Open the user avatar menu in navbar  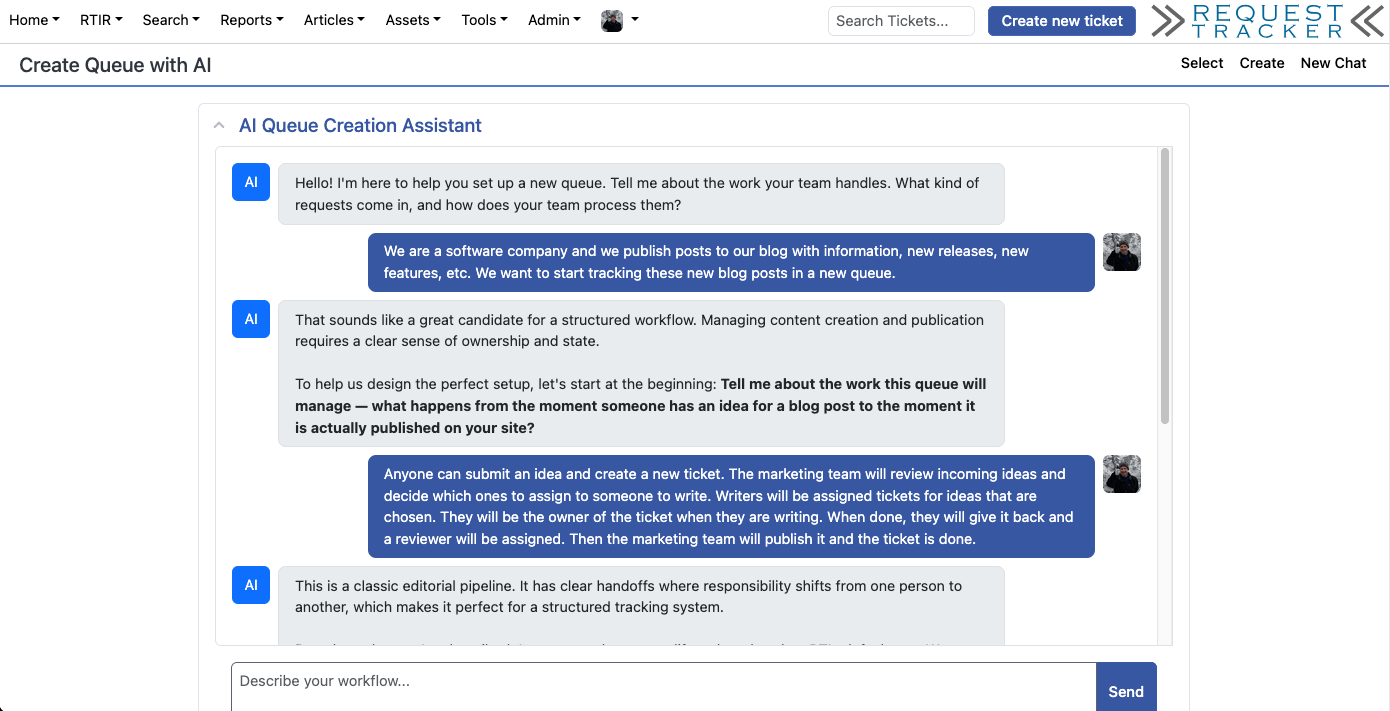(619, 20)
